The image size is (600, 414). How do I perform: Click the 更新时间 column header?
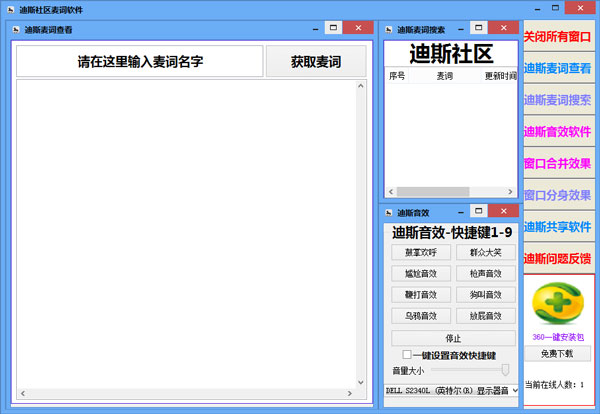point(499,76)
